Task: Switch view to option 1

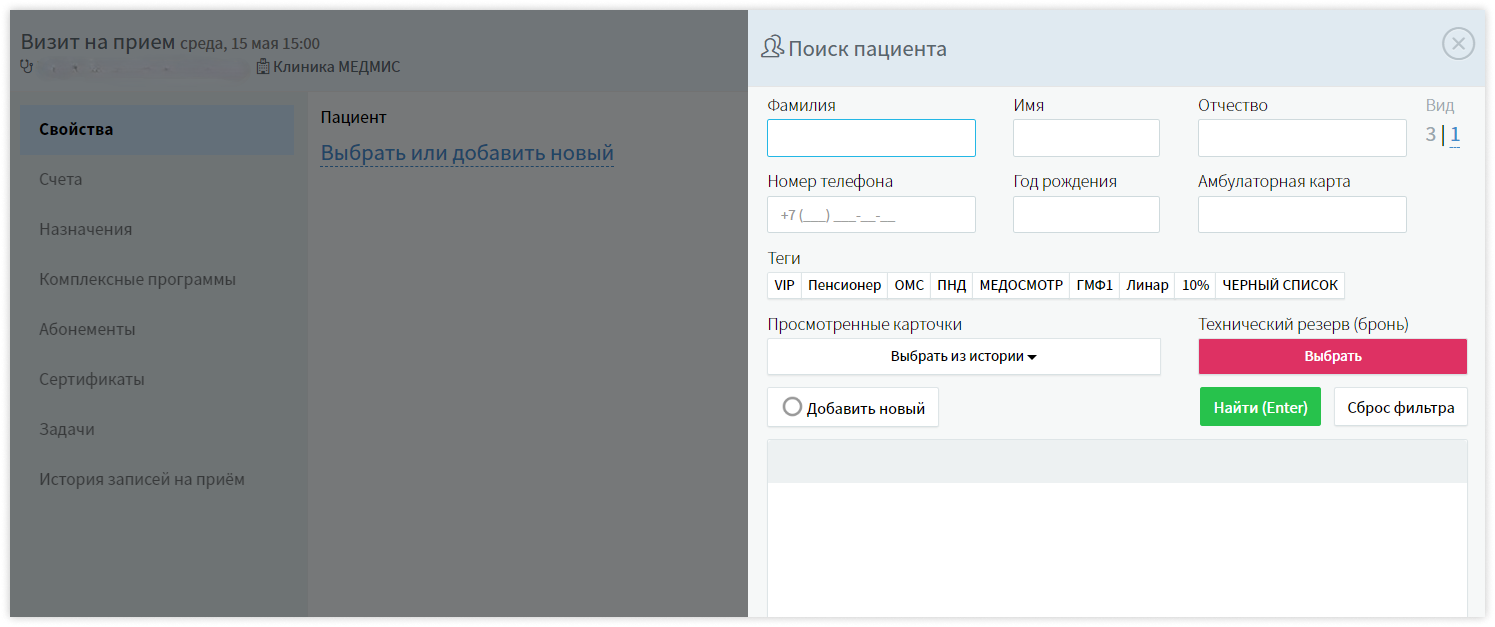Action: point(1455,135)
